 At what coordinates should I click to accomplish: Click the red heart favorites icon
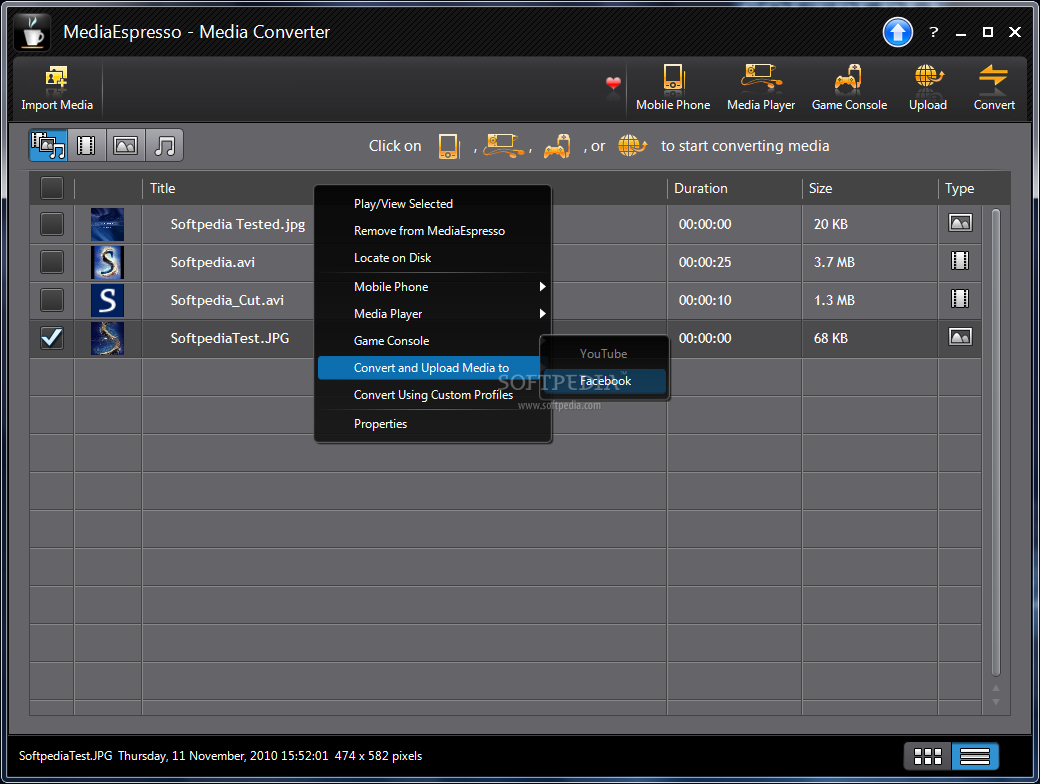click(613, 84)
